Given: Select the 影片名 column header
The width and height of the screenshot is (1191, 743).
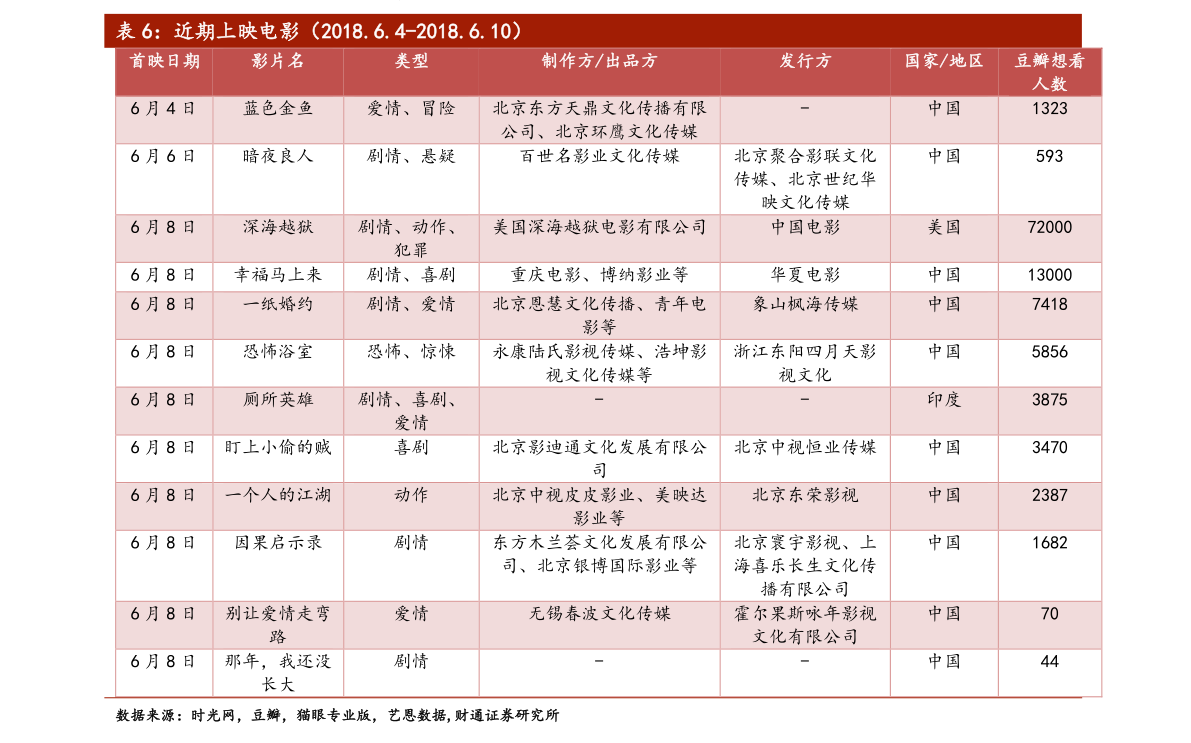Looking at the screenshot, I should point(278,61).
